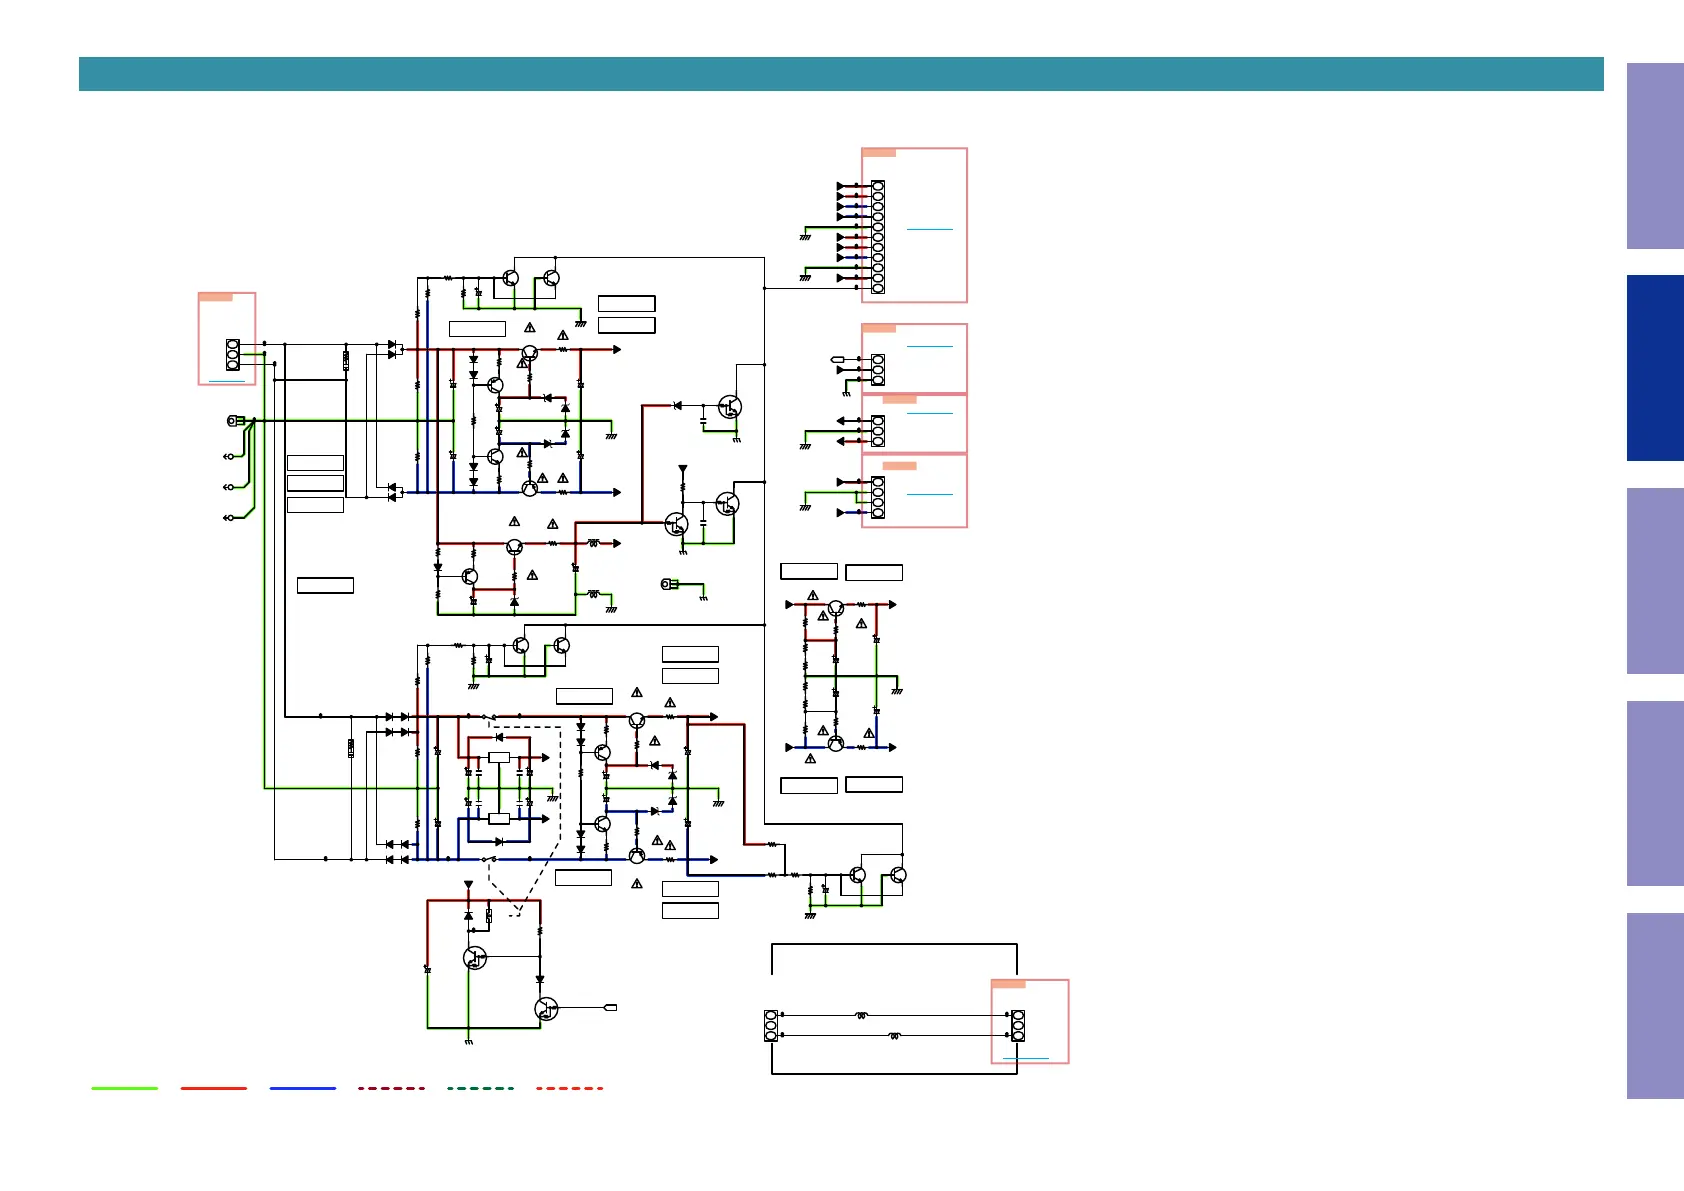The height and width of the screenshot is (1191, 1684).
Task: Click the dashed green legend line
Action: point(481,1088)
